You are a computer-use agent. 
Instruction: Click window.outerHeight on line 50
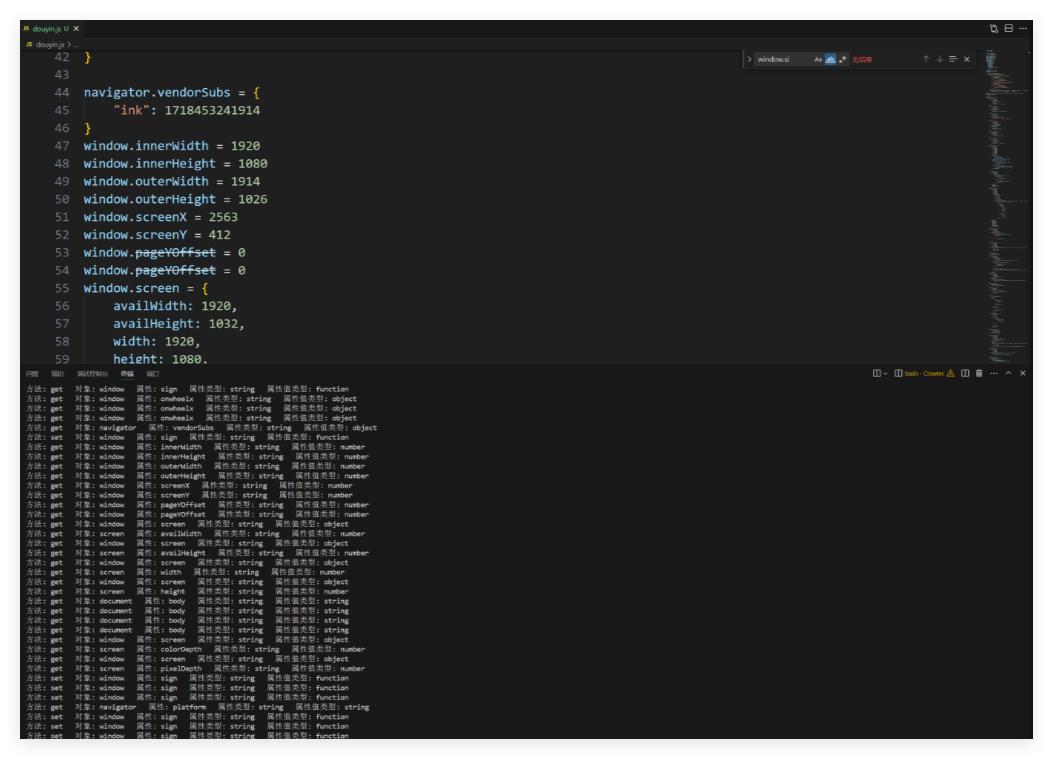[x=150, y=199]
